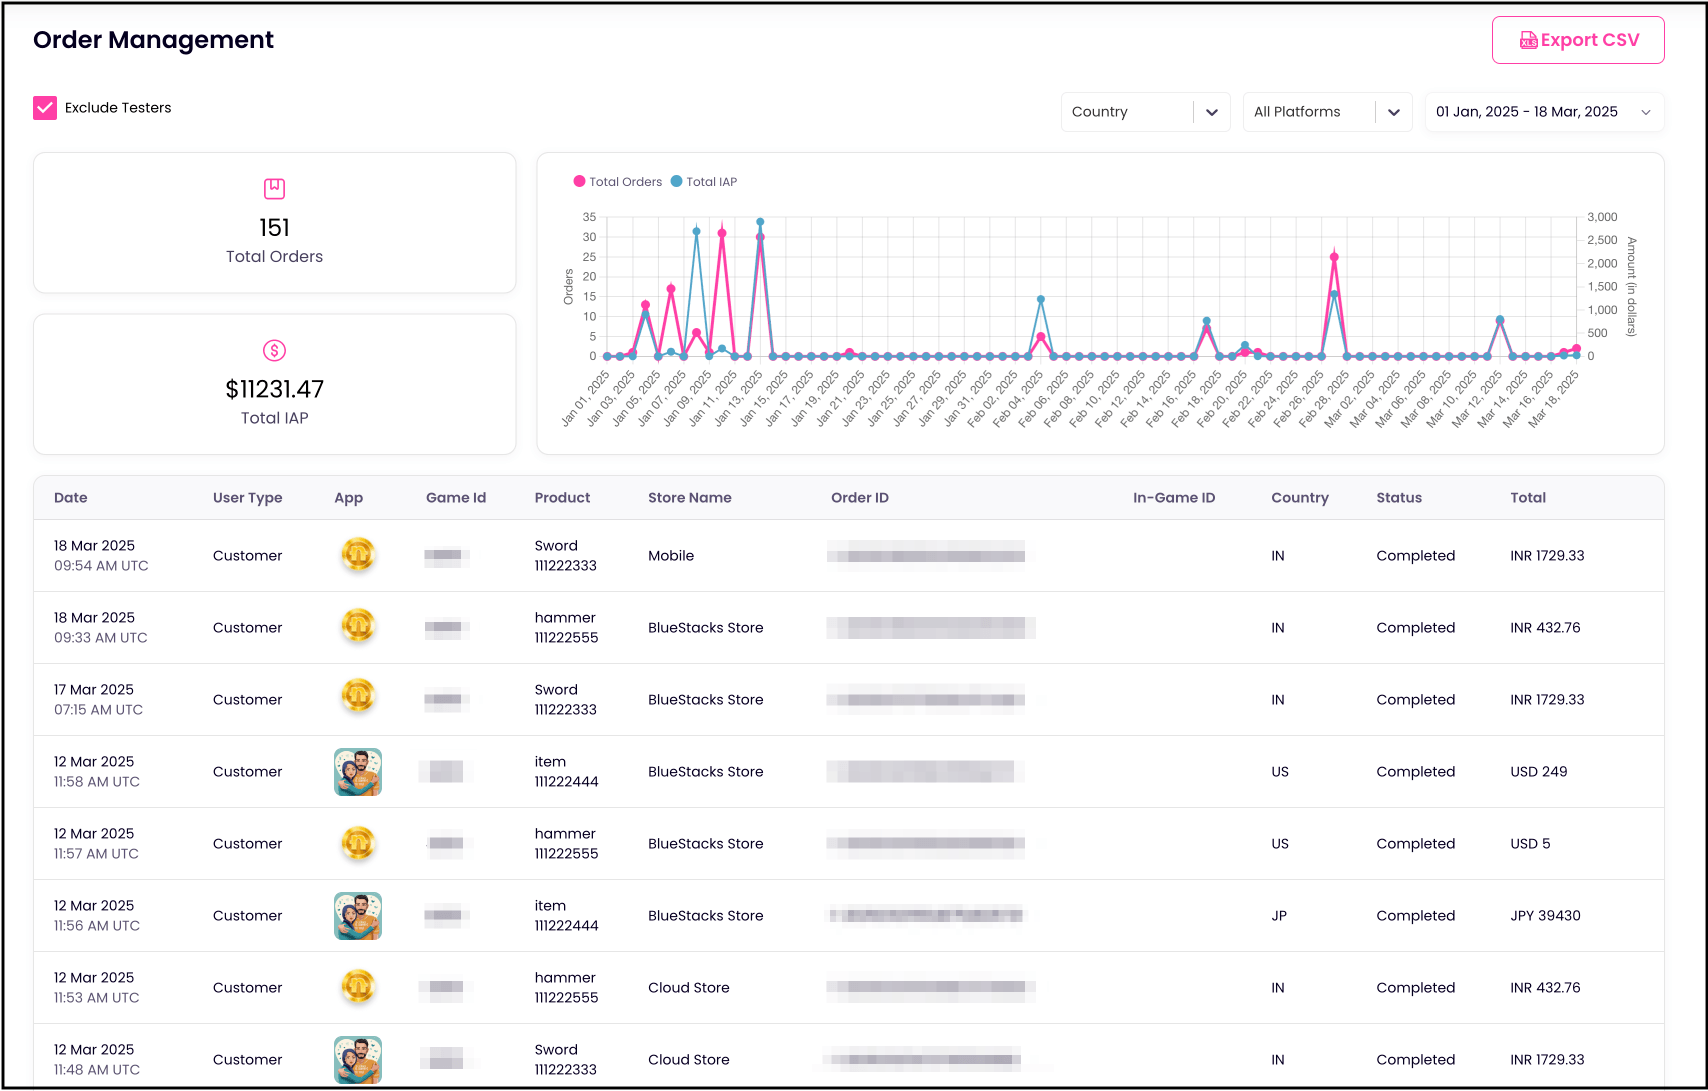Click the pink Feb 28 peak data point
Viewport: 1708px width, 1091px height.
(x=1334, y=258)
